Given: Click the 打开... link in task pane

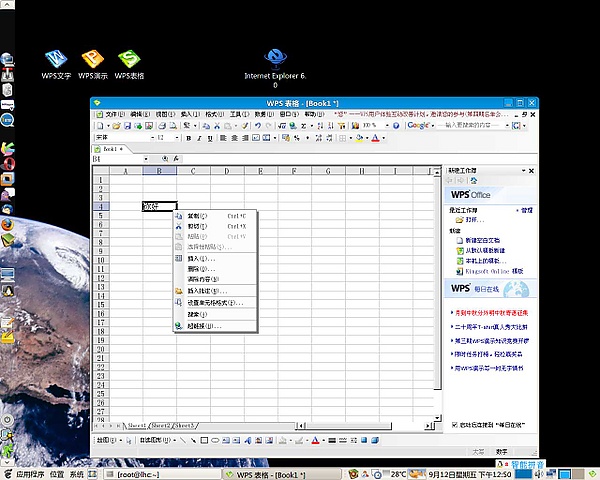Looking at the screenshot, I should pos(474,220).
